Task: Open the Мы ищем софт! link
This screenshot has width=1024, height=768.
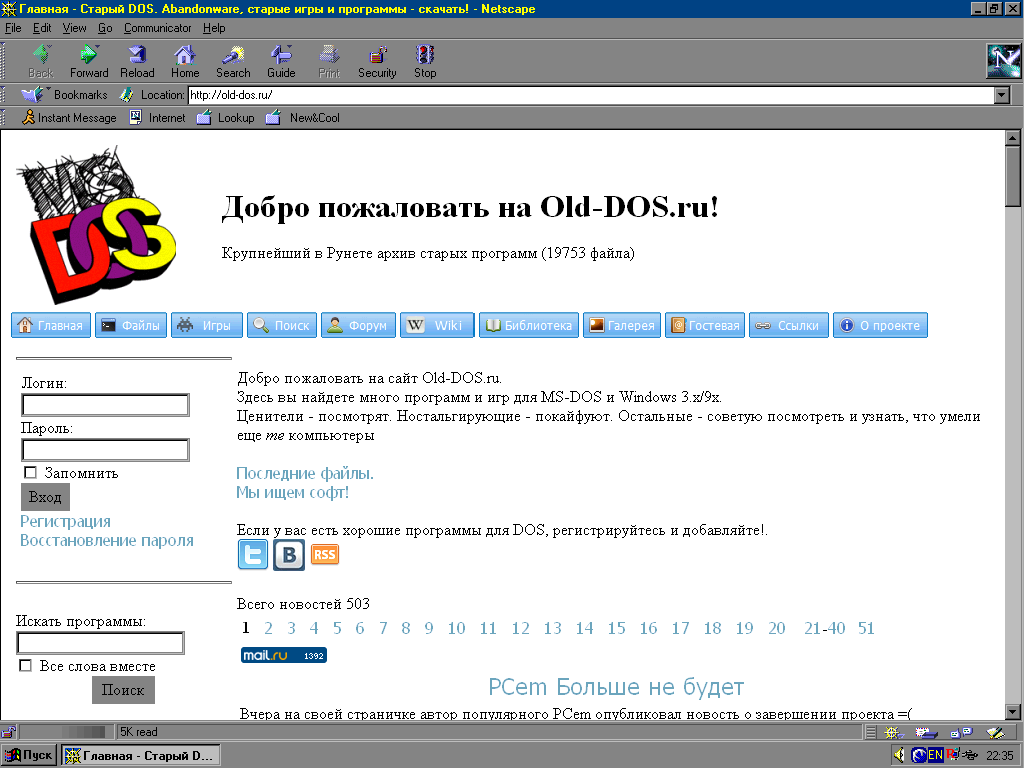Action: point(293,492)
